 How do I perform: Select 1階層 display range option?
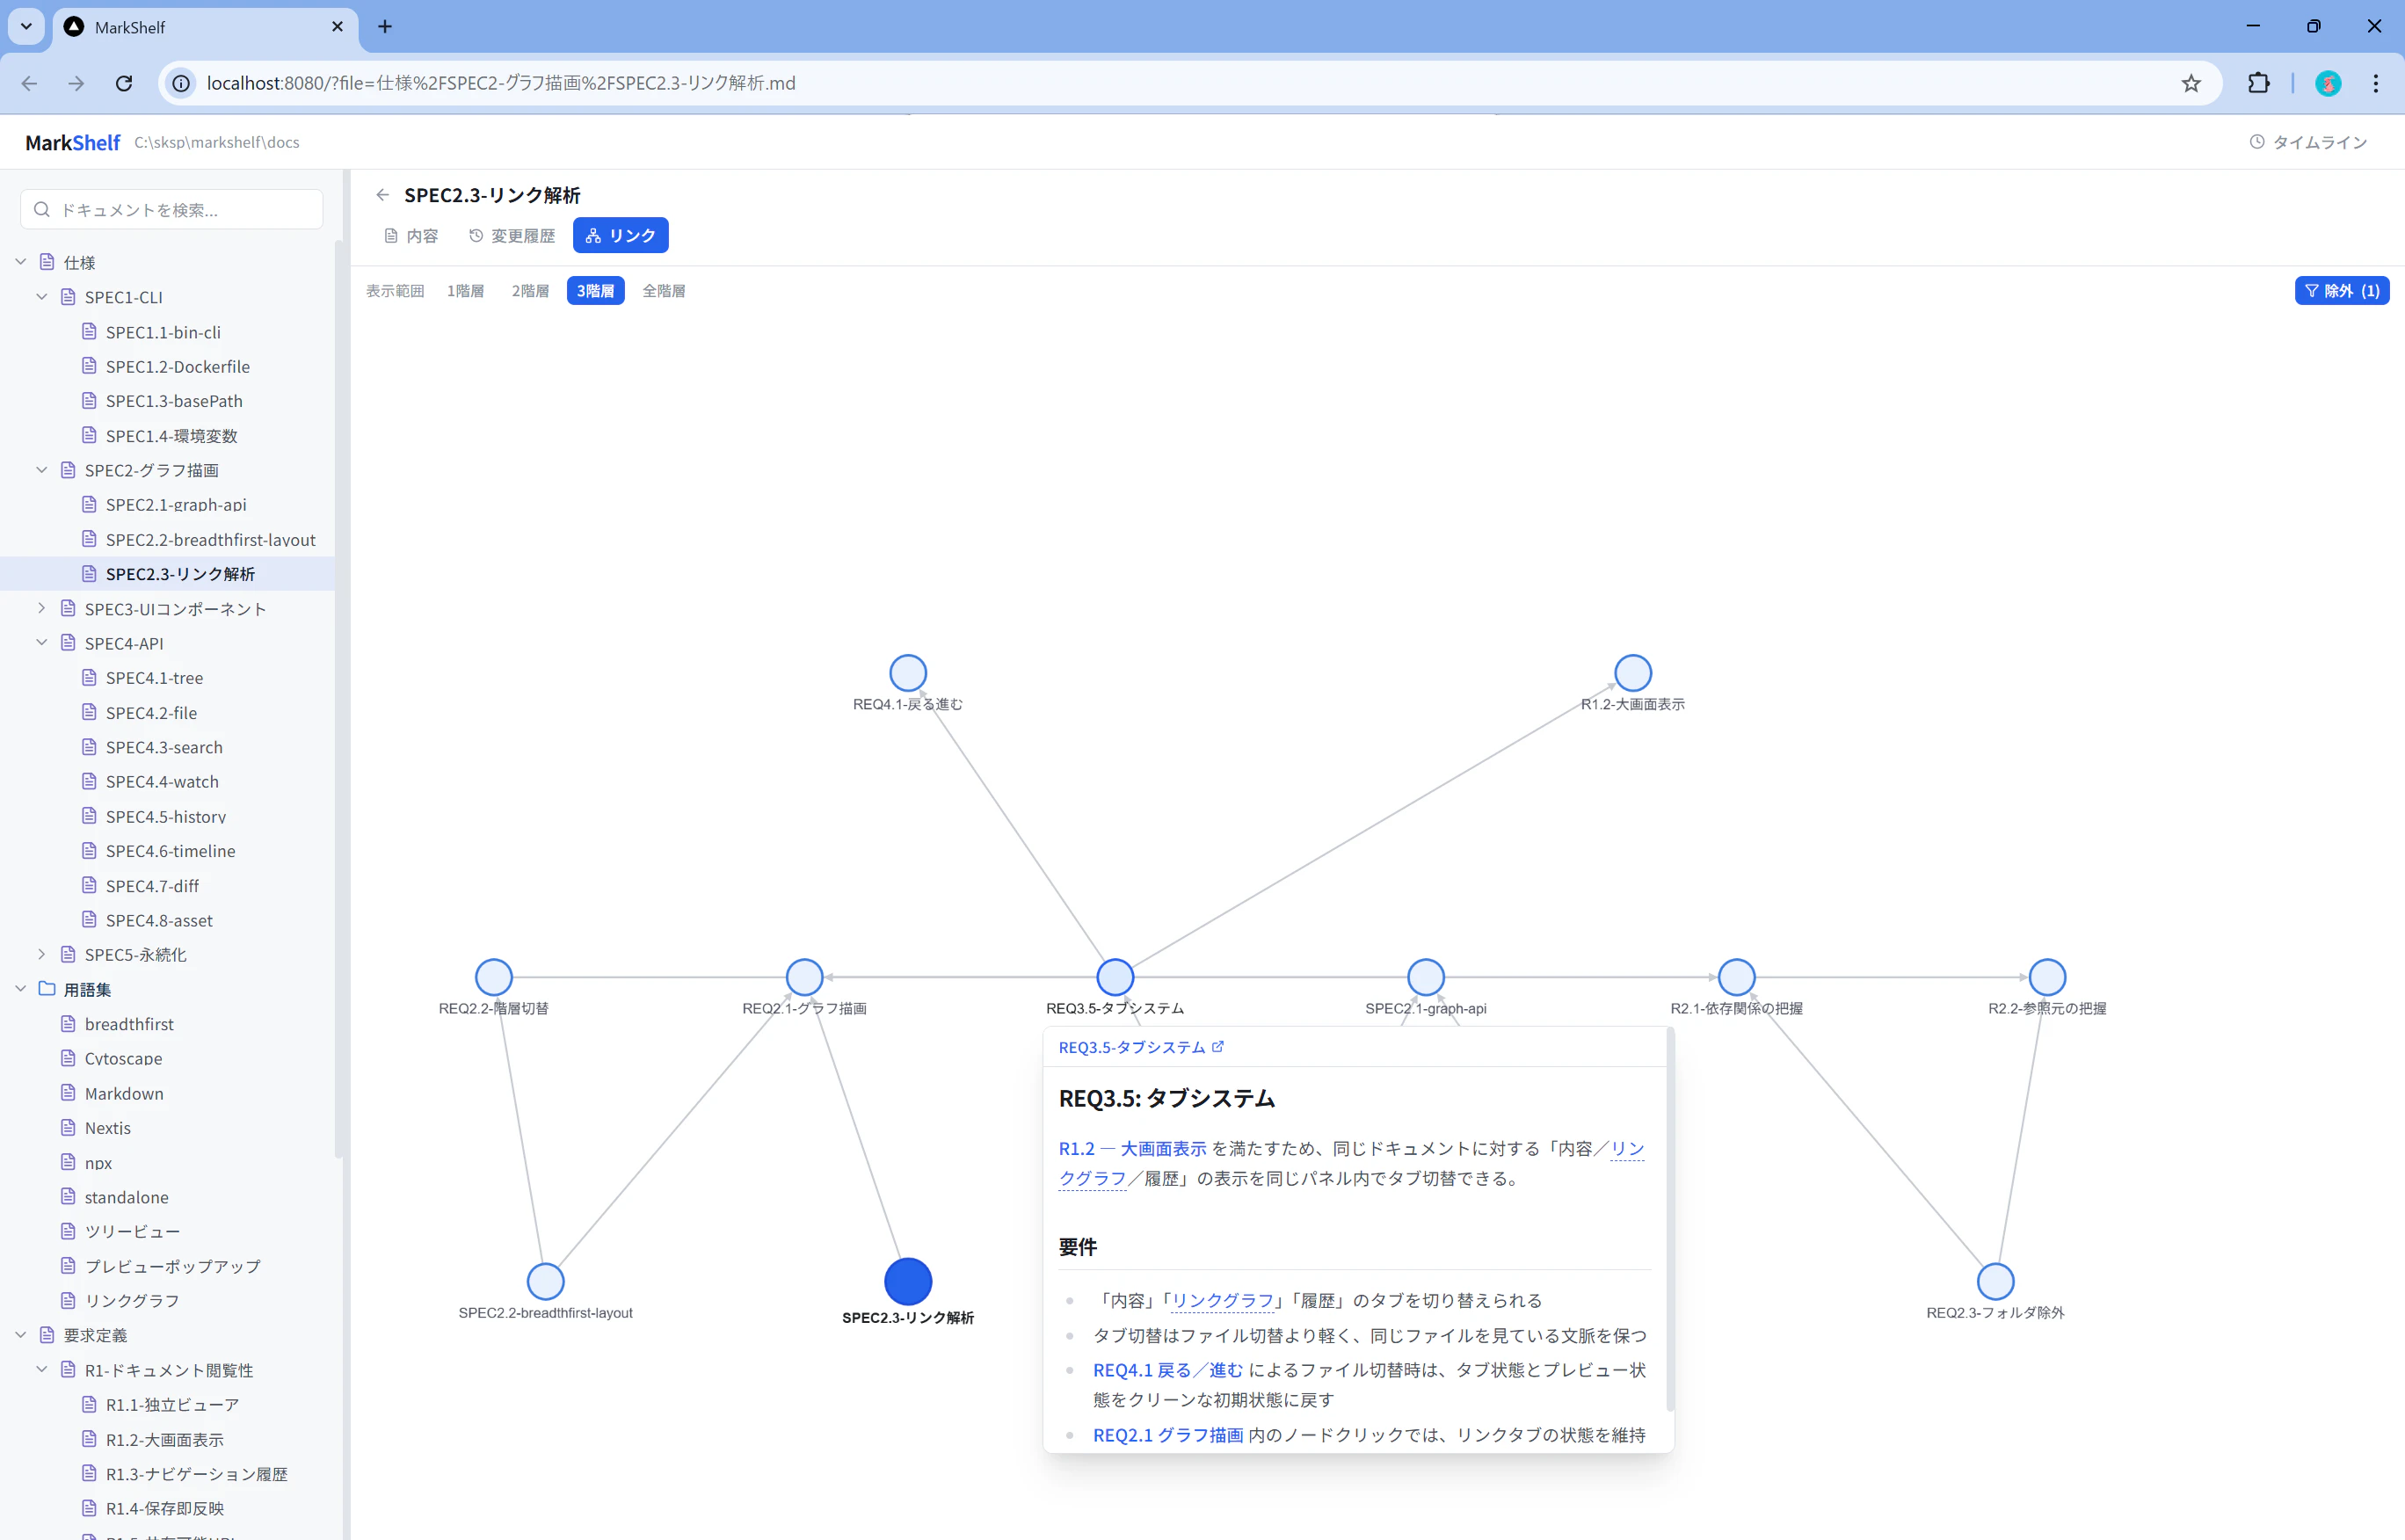[465, 291]
